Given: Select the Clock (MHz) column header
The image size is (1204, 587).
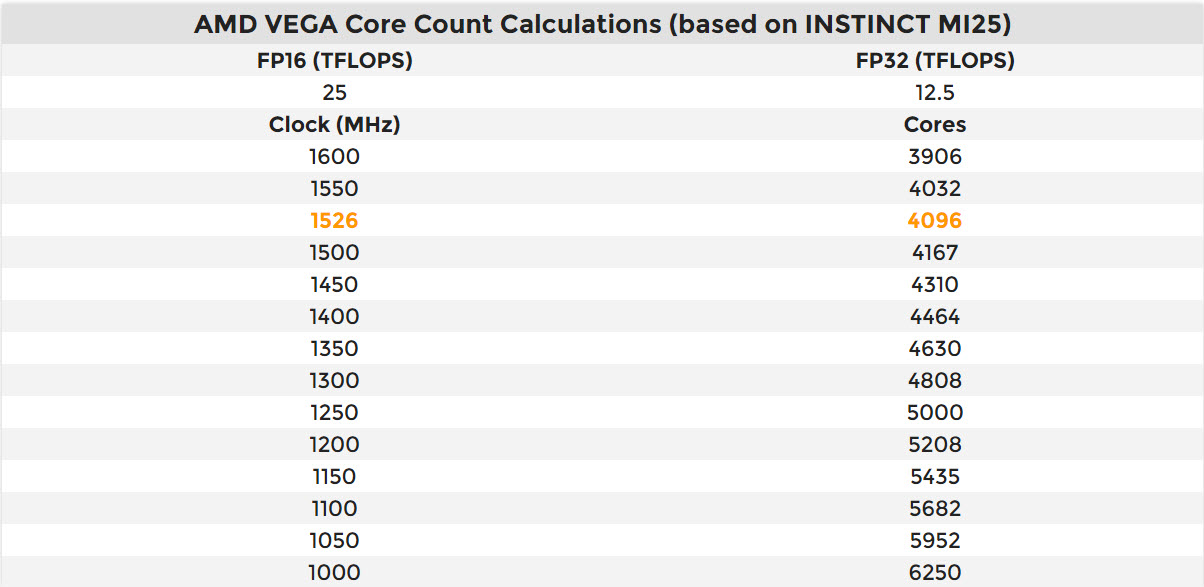Looking at the screenshot, I should [334, 125].
